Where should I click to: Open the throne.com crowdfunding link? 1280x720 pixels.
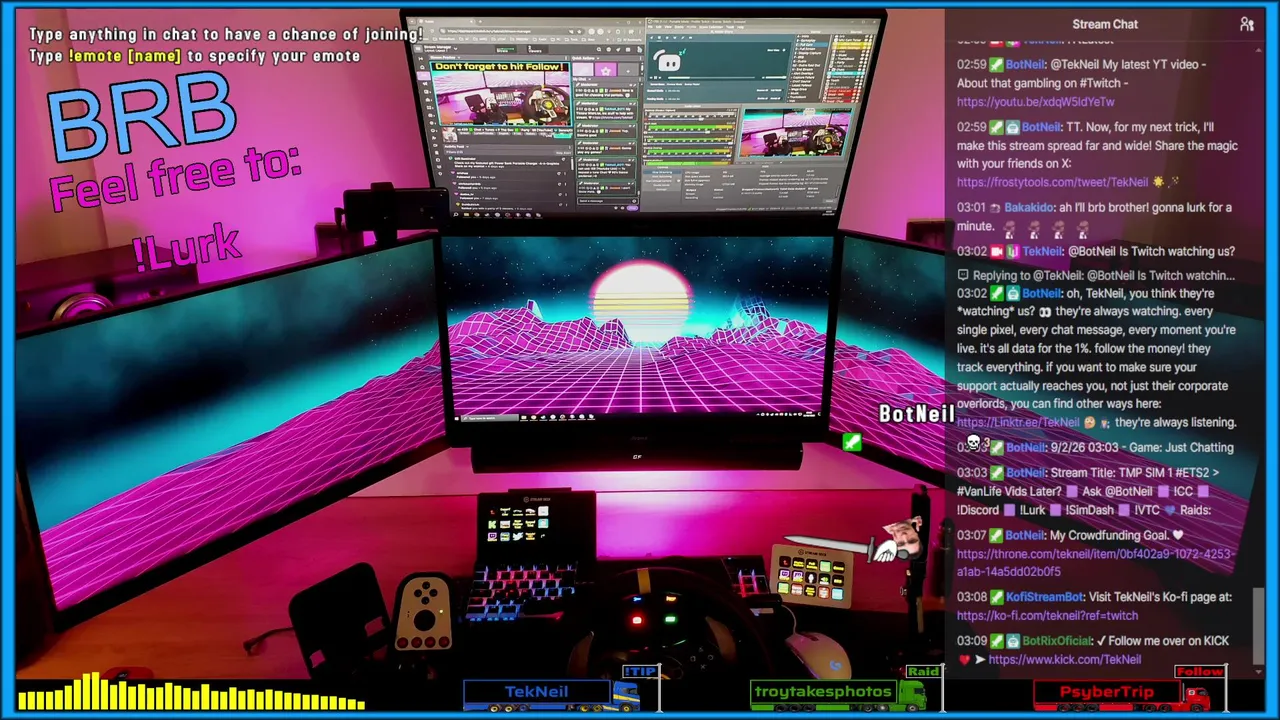(x=1094, y=563)
